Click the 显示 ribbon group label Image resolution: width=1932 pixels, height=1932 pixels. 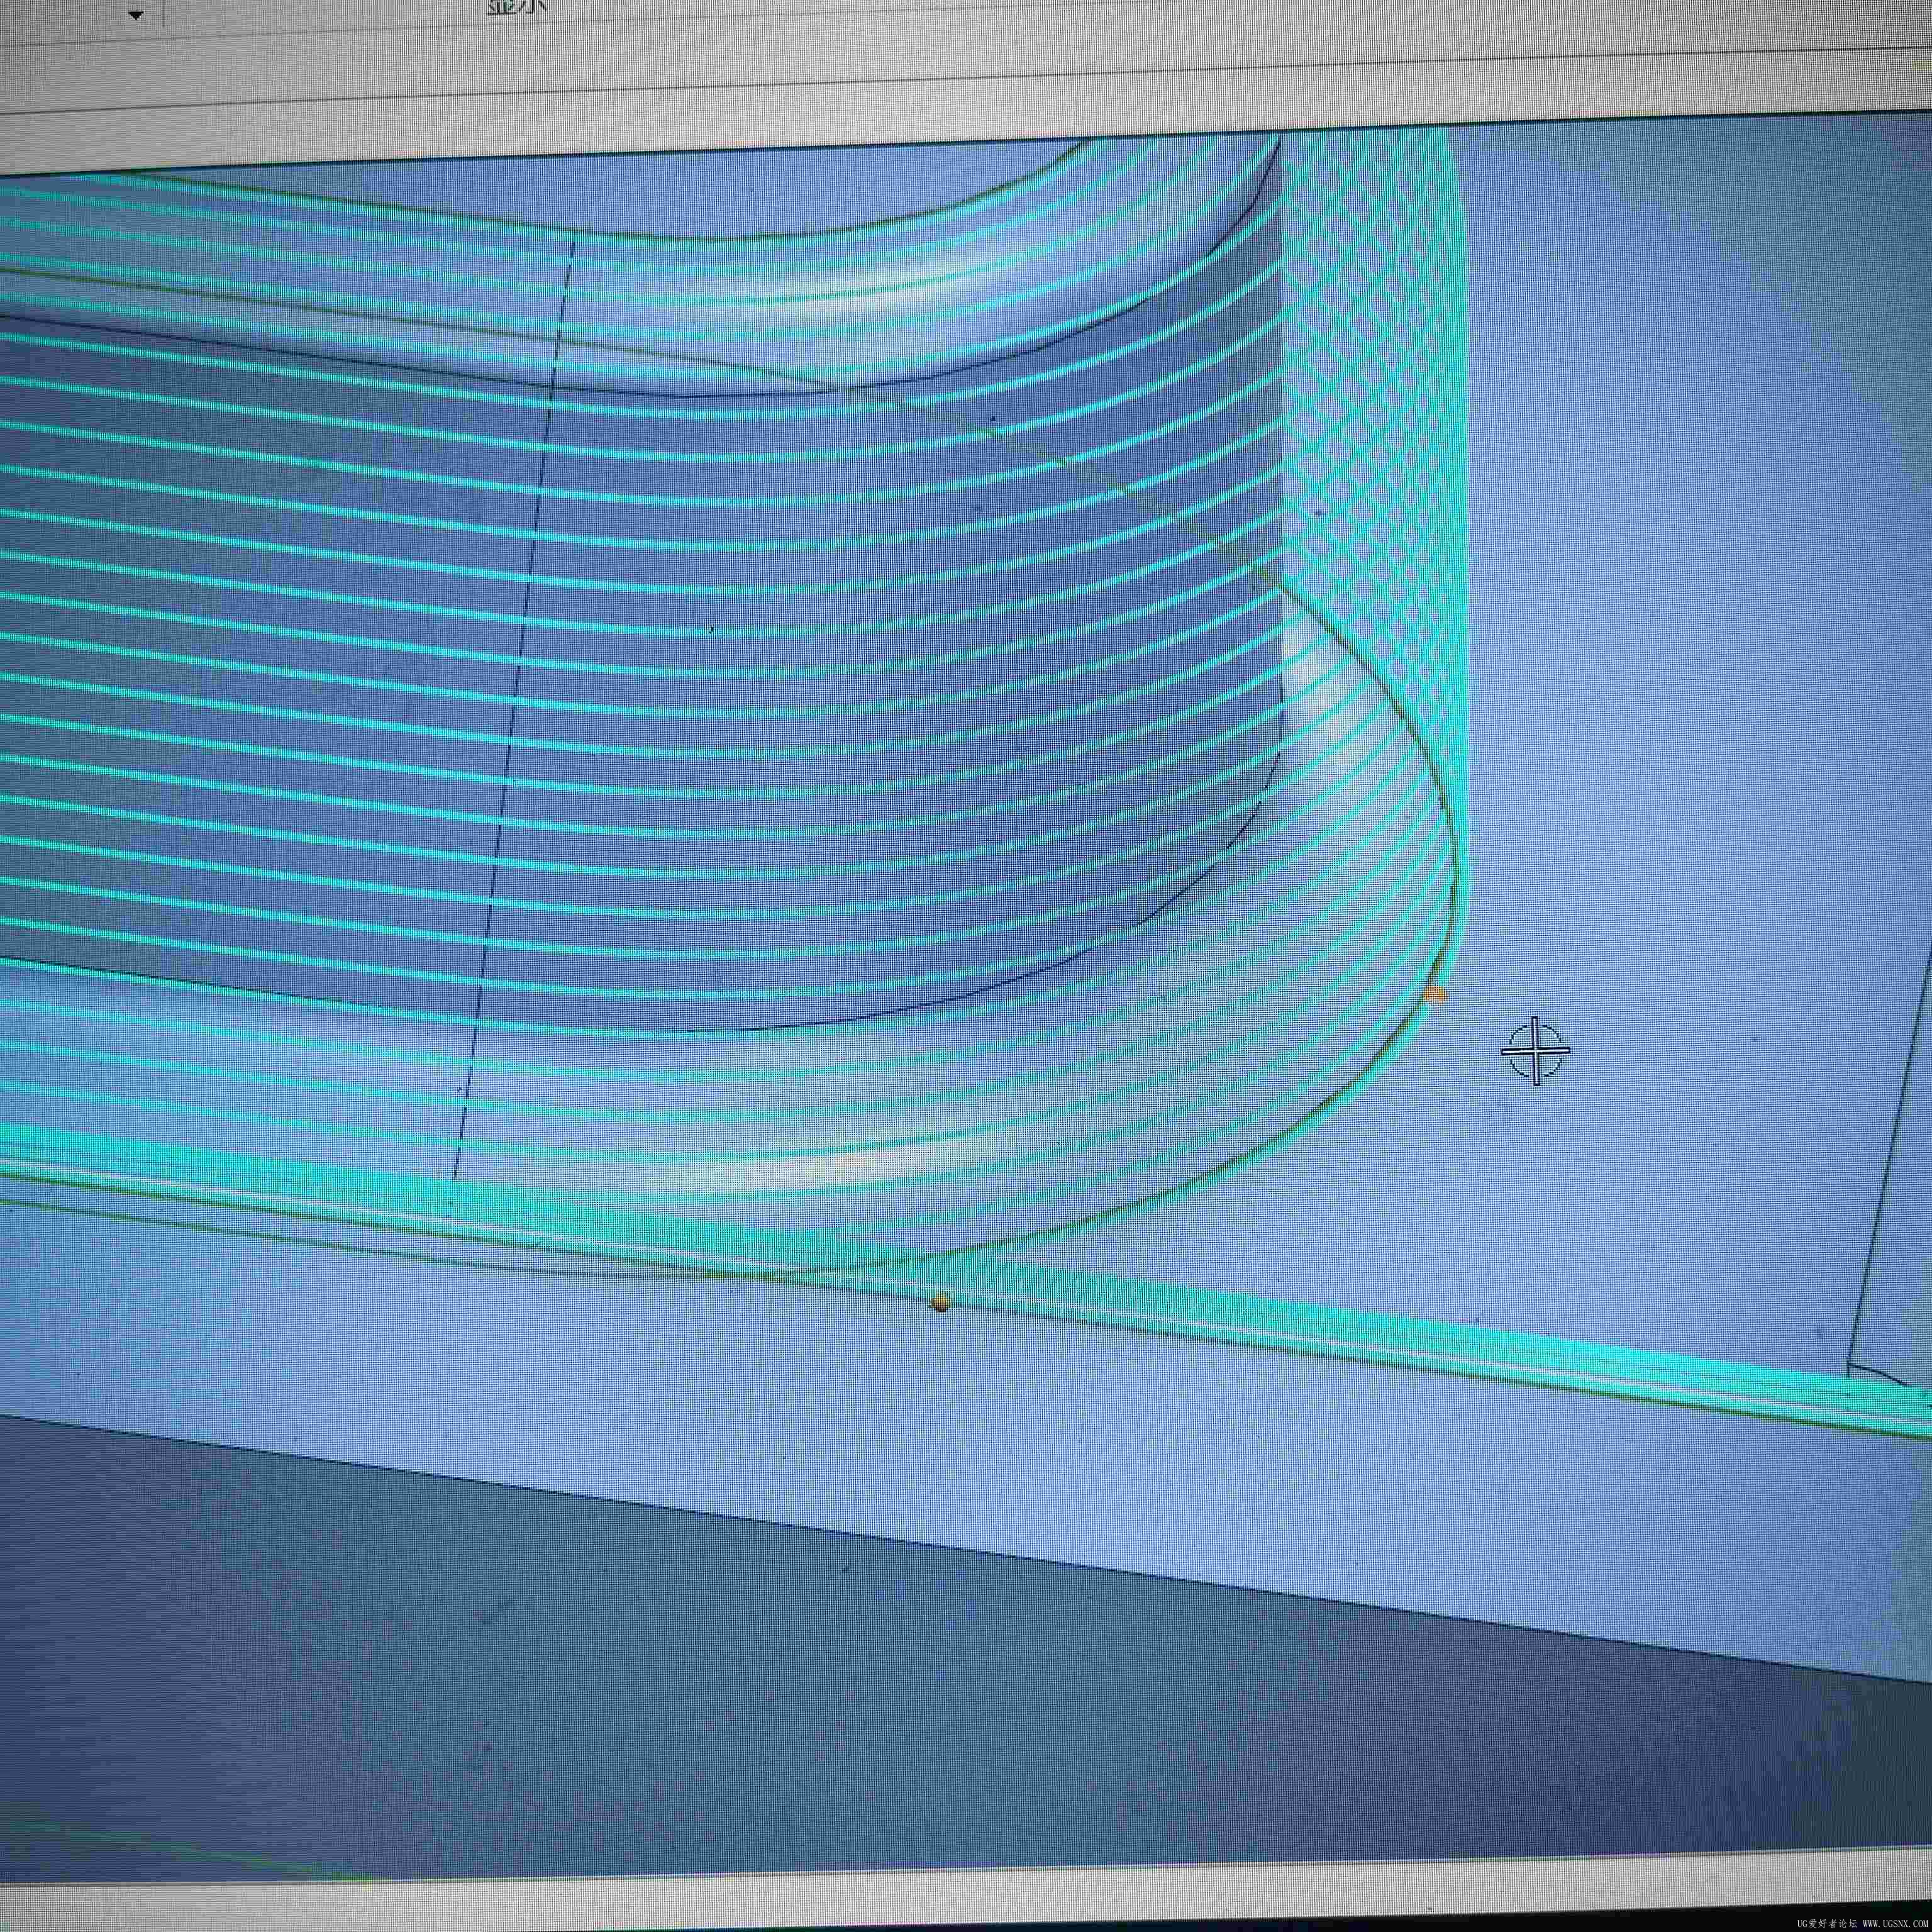516,8
